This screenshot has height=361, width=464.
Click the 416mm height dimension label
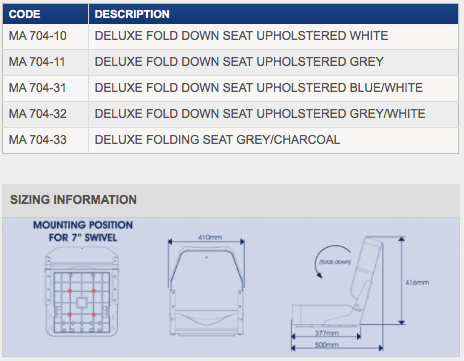(417, 283)
